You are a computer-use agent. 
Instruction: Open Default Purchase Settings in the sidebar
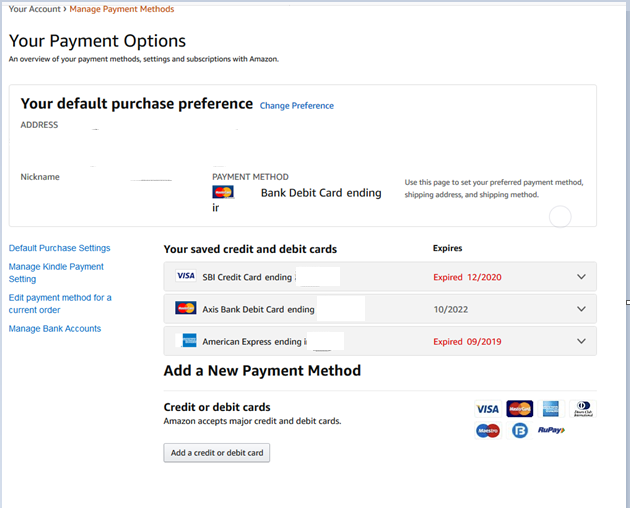click(59, 248)
